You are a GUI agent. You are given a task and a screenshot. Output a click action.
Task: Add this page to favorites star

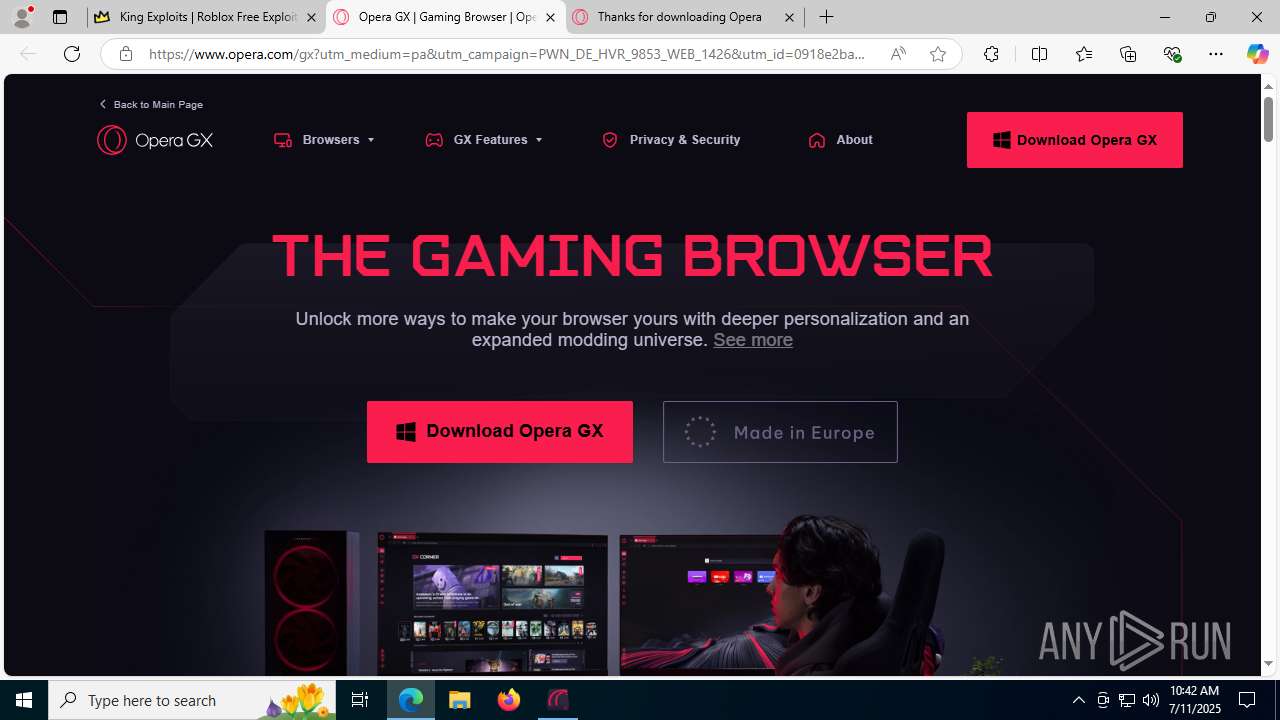[938, 54]
